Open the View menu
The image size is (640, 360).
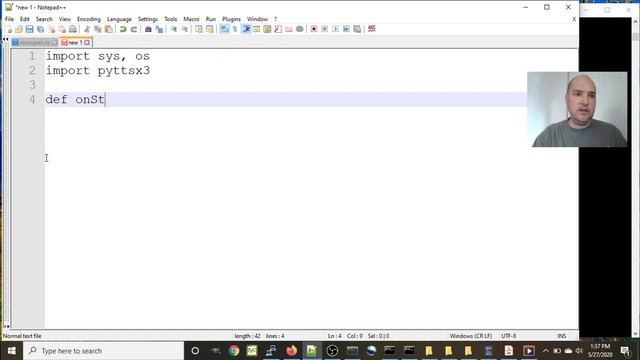(64, 19)
